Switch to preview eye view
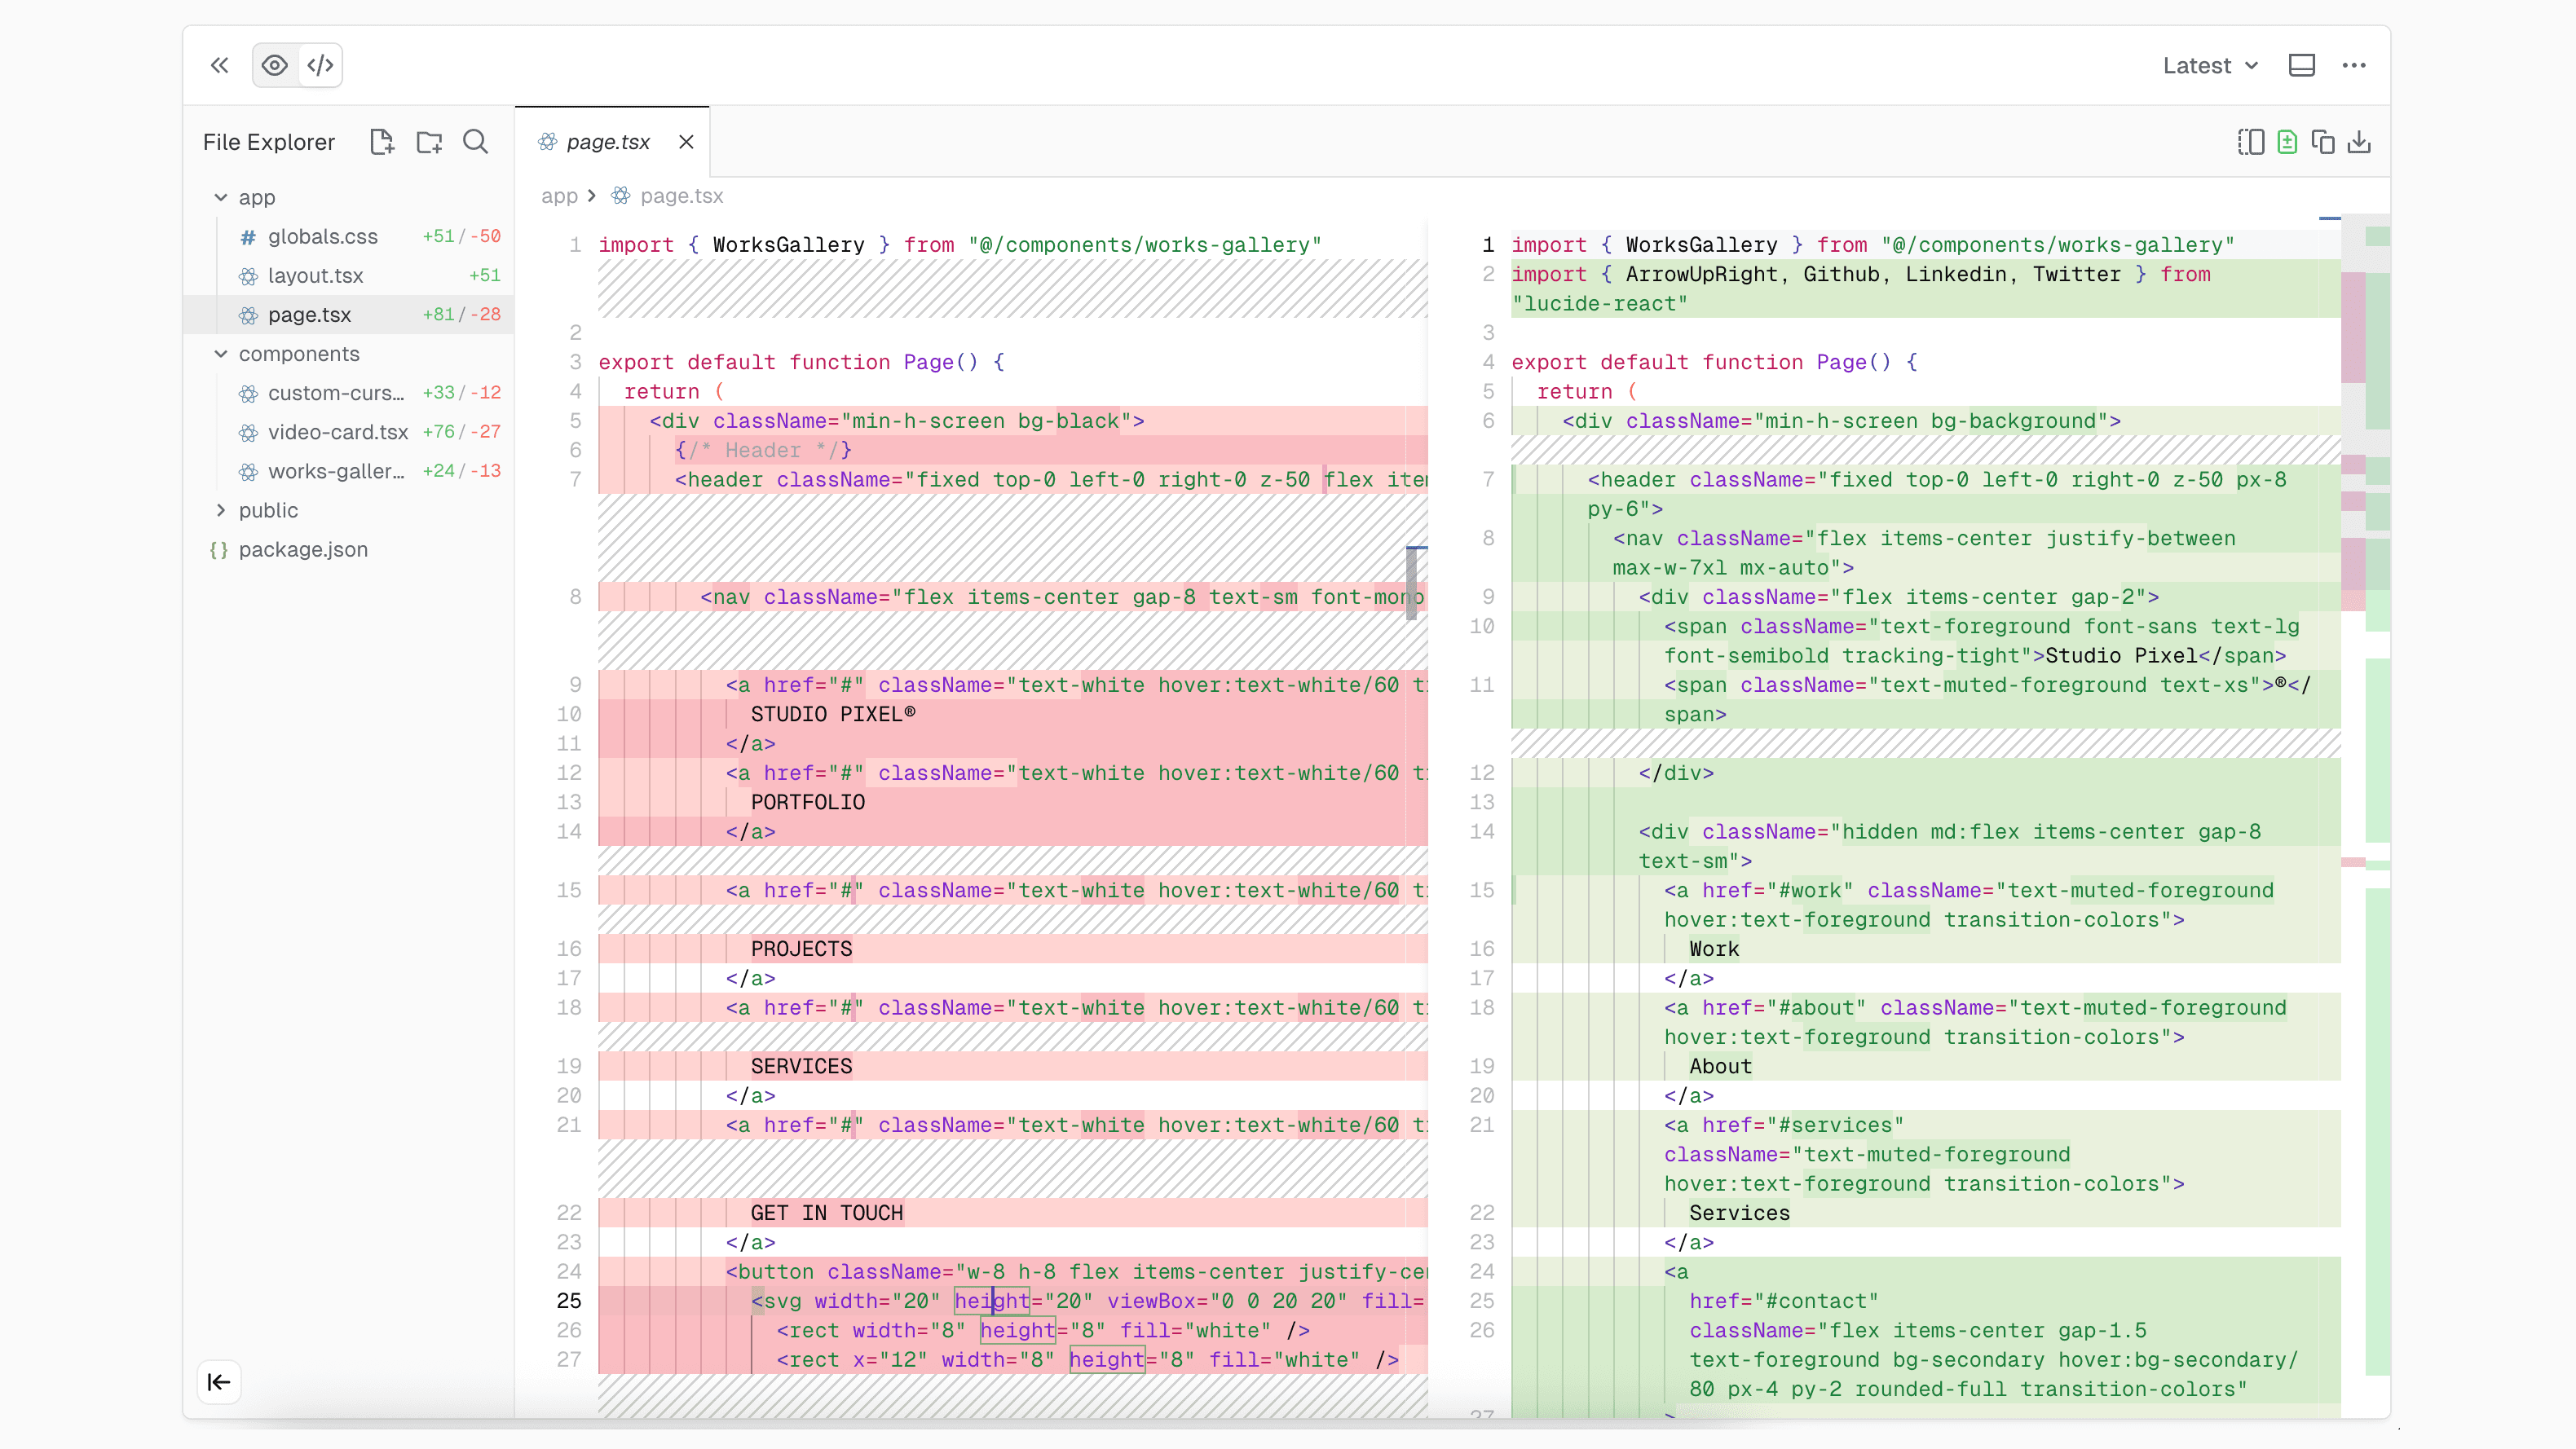 click(x=274, y=64)
